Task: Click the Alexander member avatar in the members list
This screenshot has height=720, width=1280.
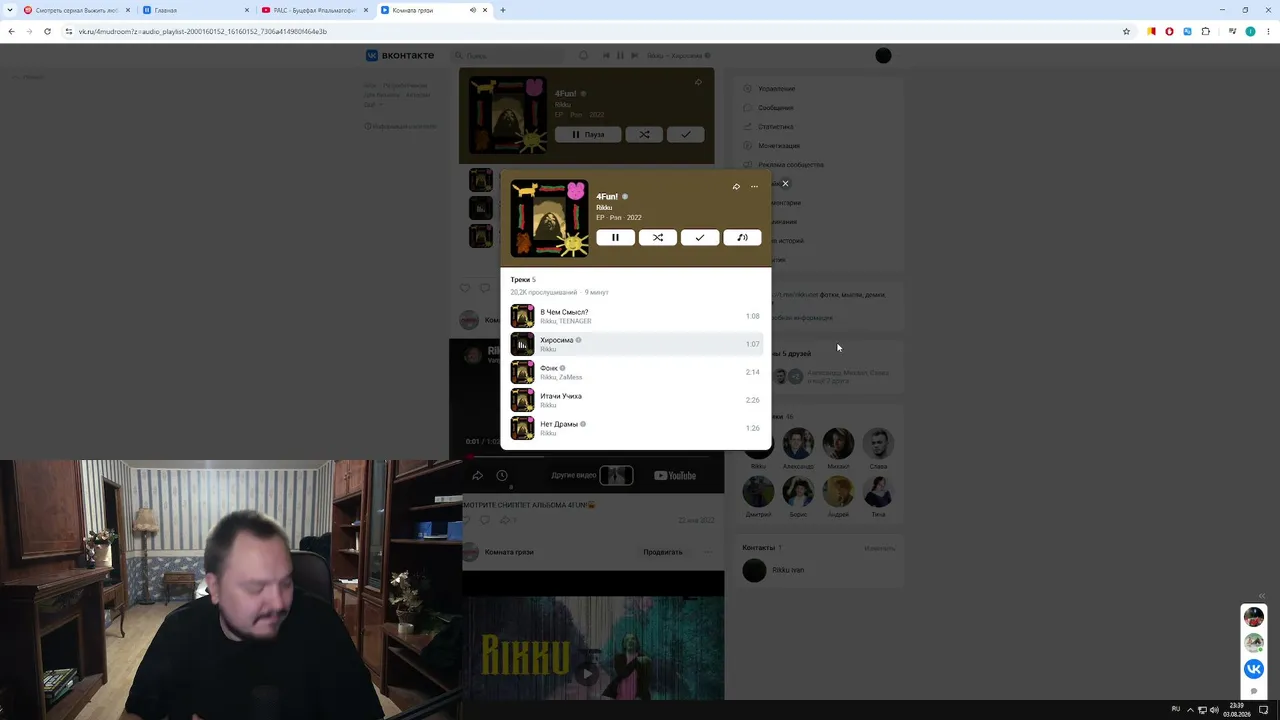Action: [x=798, y=443]
